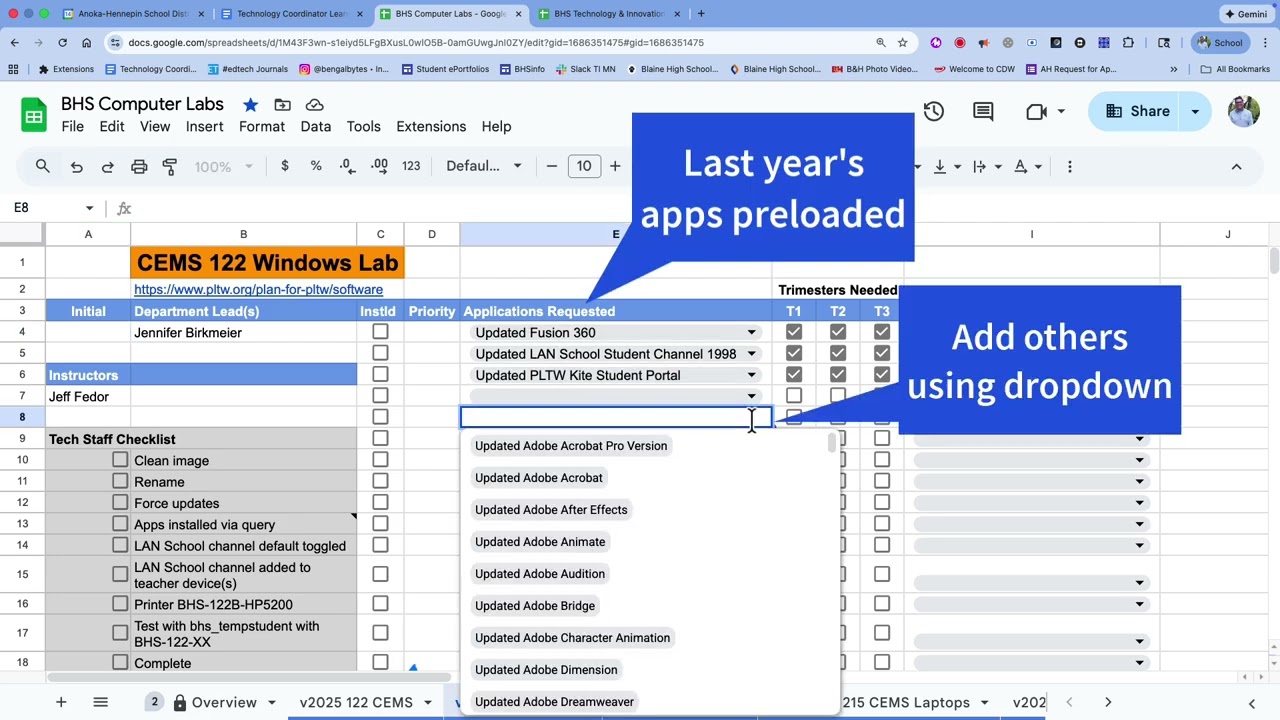The image size is (1280, 720).
Task: Click the Google Sheets home logo
Action: click(34, 115)
